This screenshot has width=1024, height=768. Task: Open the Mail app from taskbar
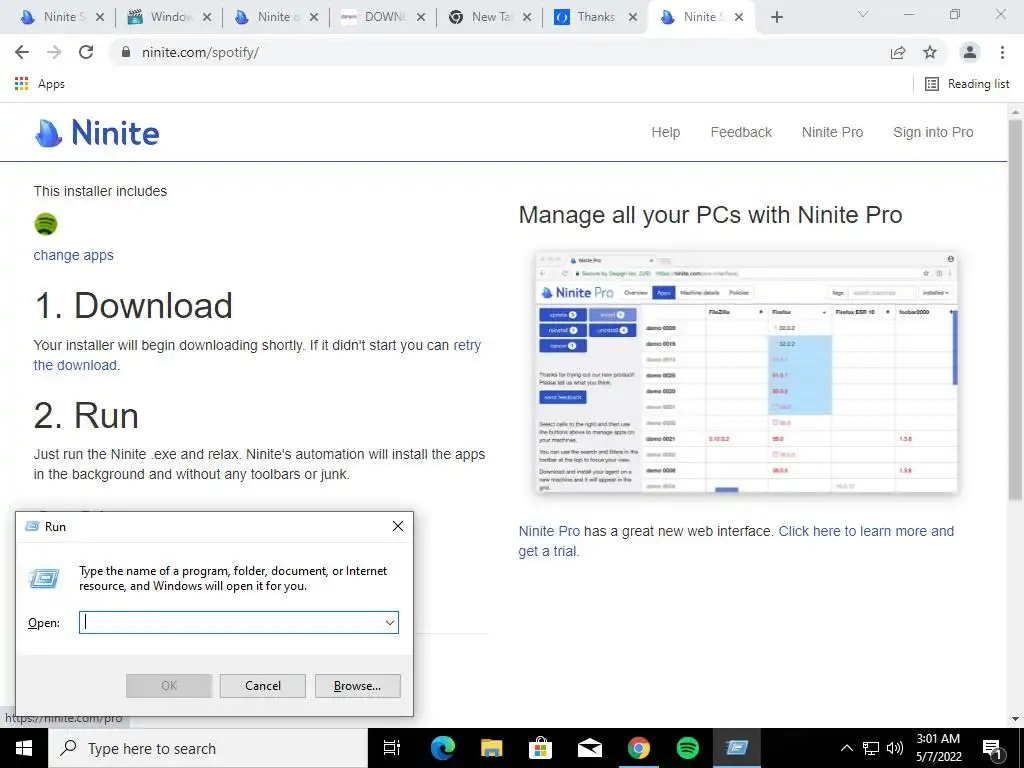(590, 748)
